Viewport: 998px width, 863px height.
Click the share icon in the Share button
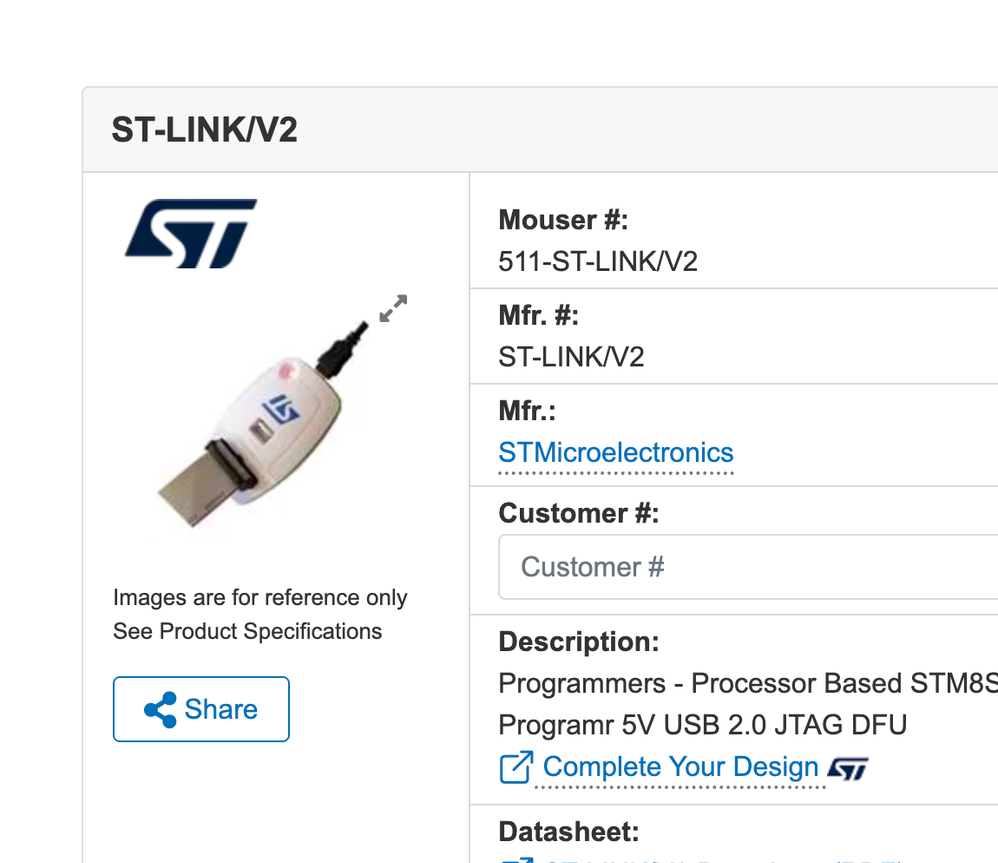tap(160, 709)
